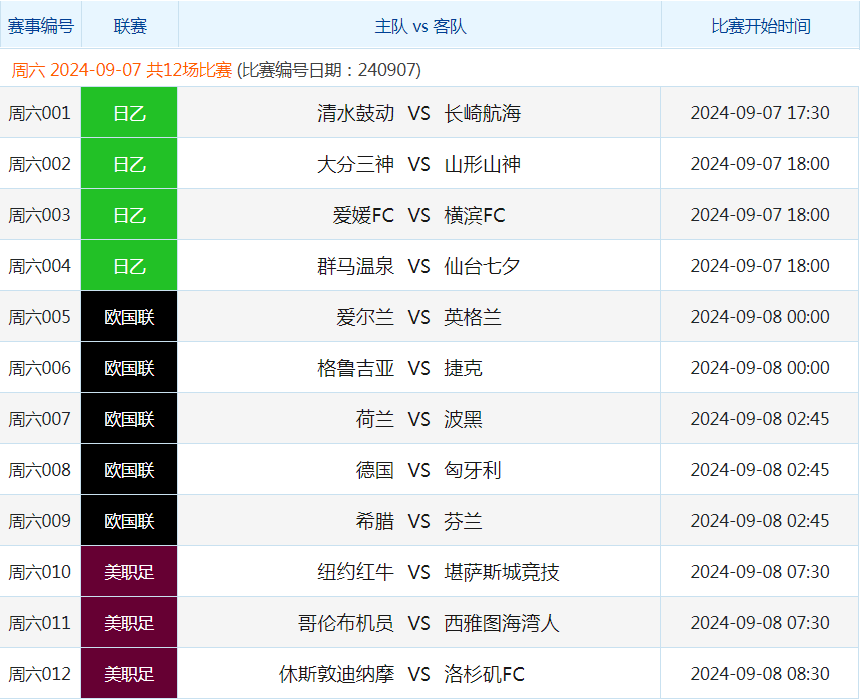Click the 日乙 league tag in row 周六001
This screenshot has height=699, width=860.
coord(129,112)
